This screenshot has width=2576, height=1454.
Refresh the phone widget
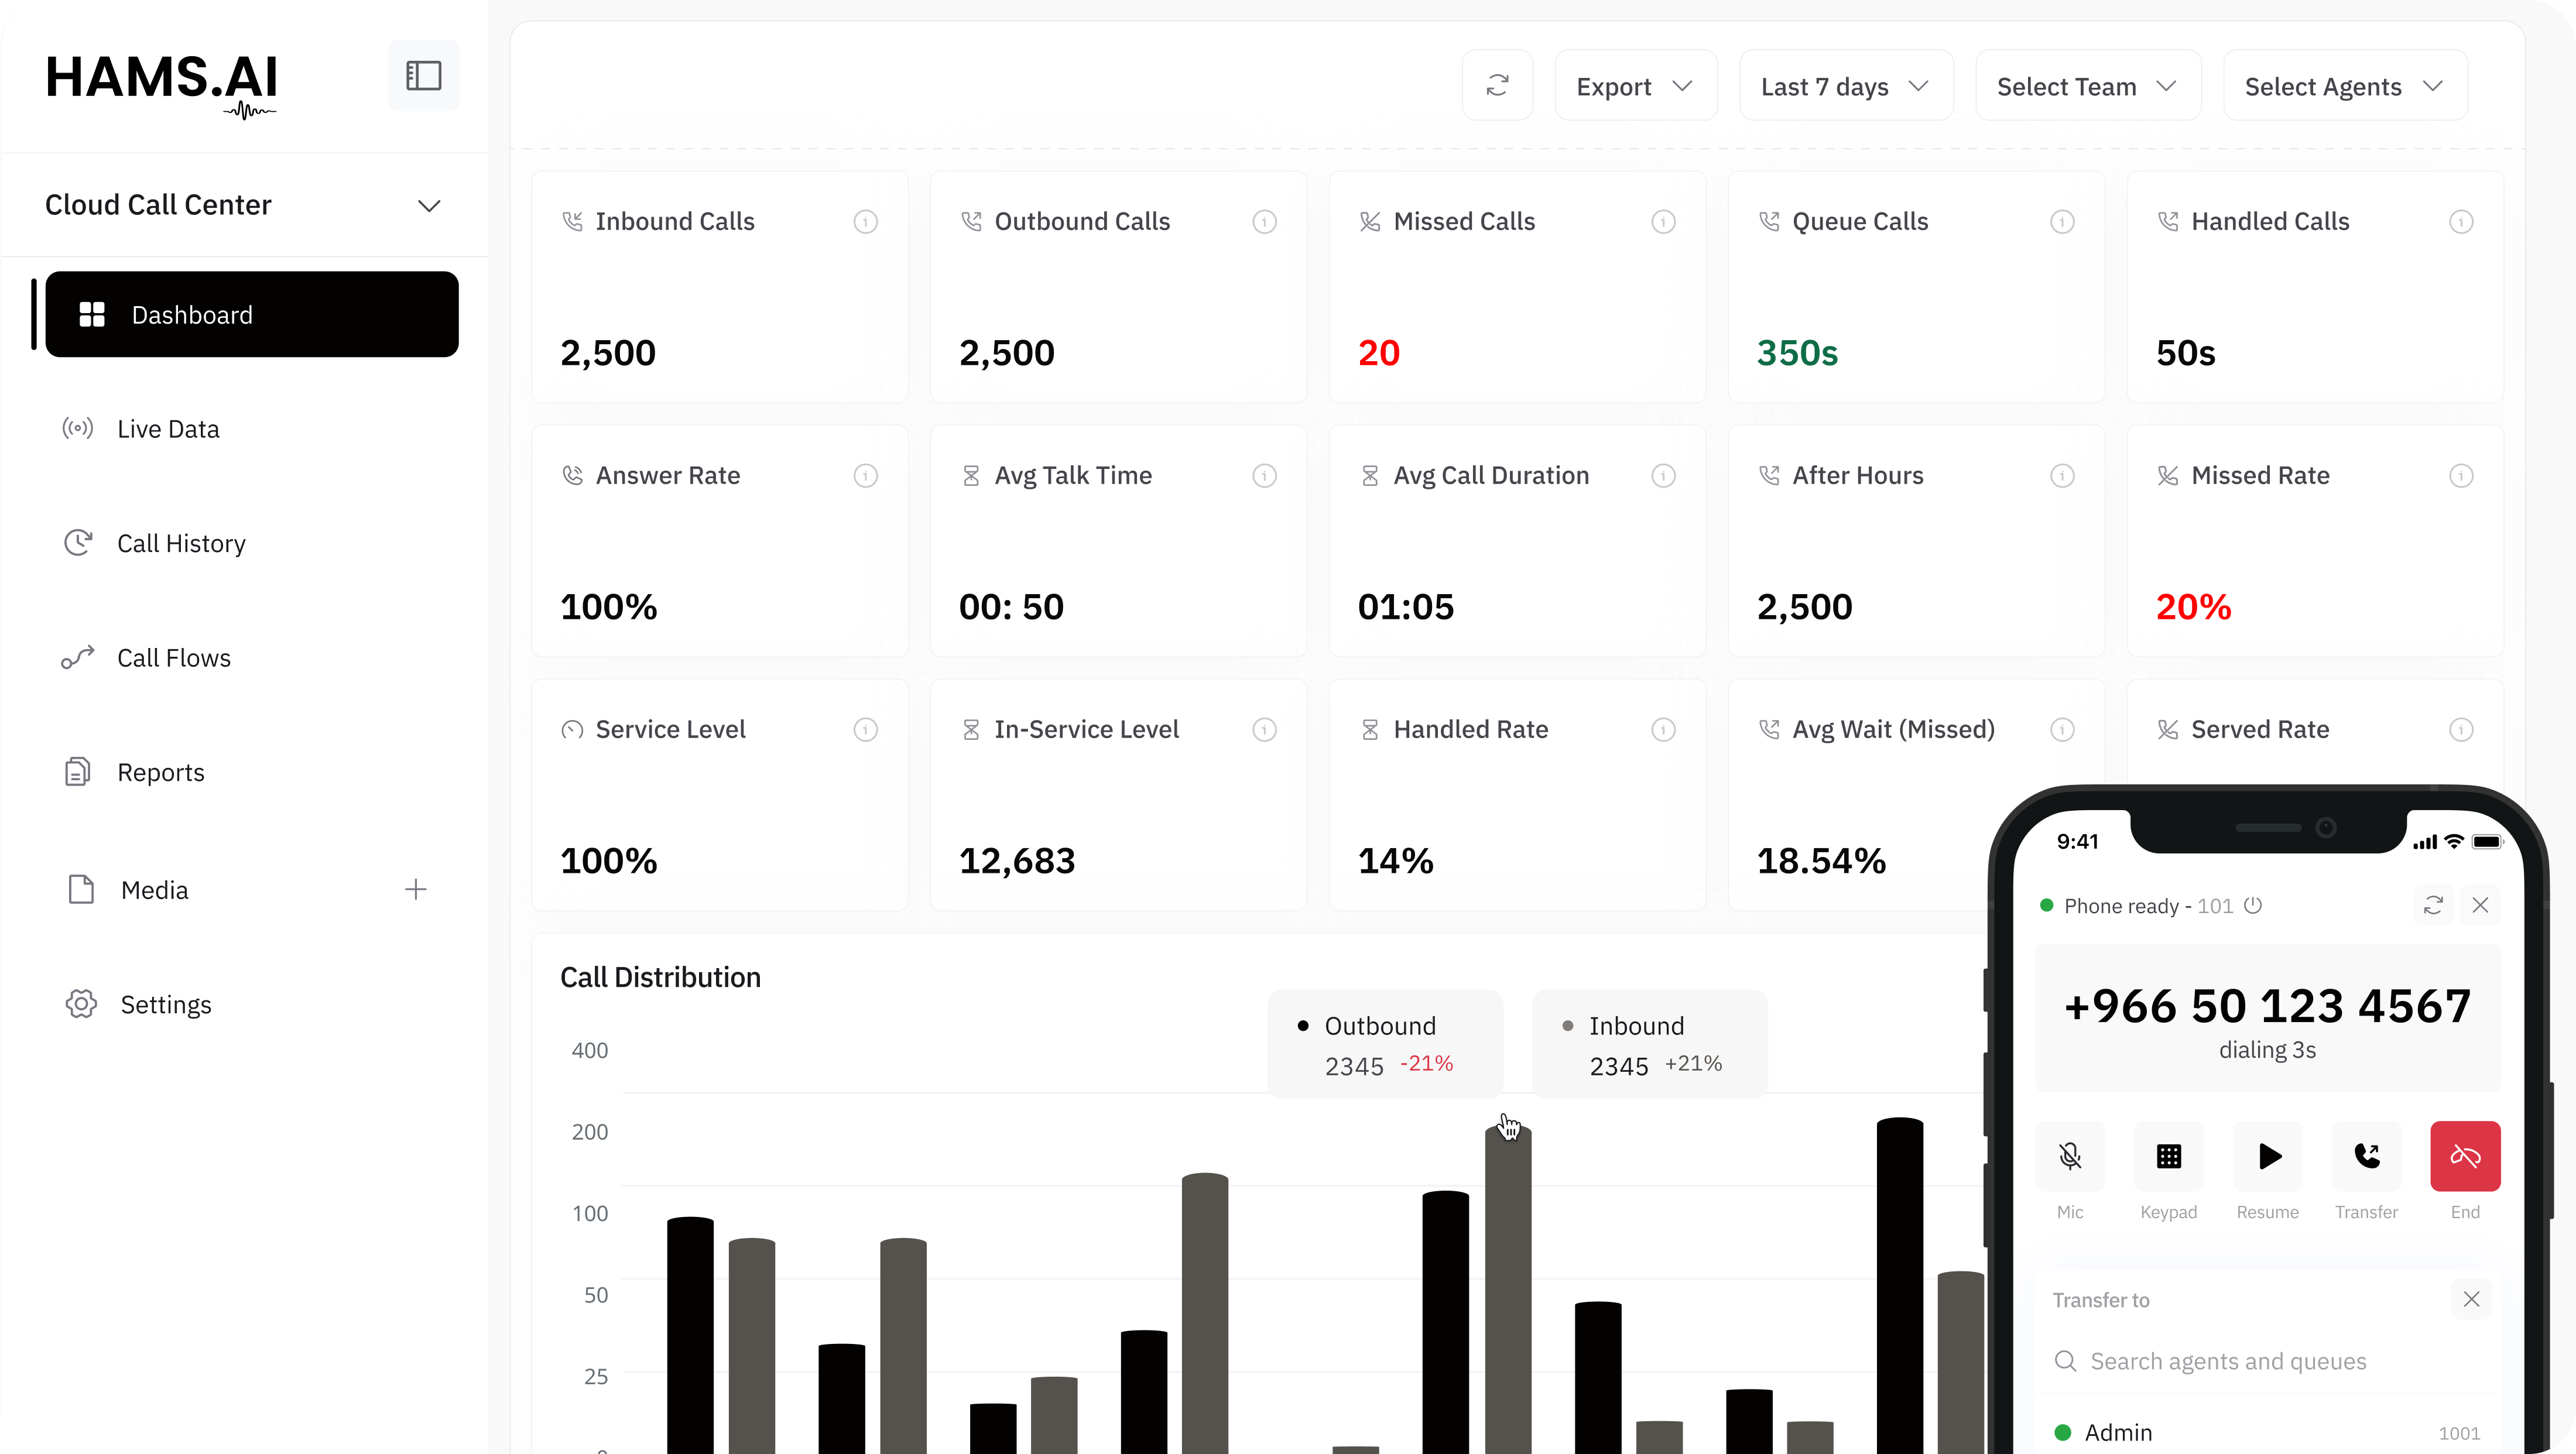tap(2433, 905)
